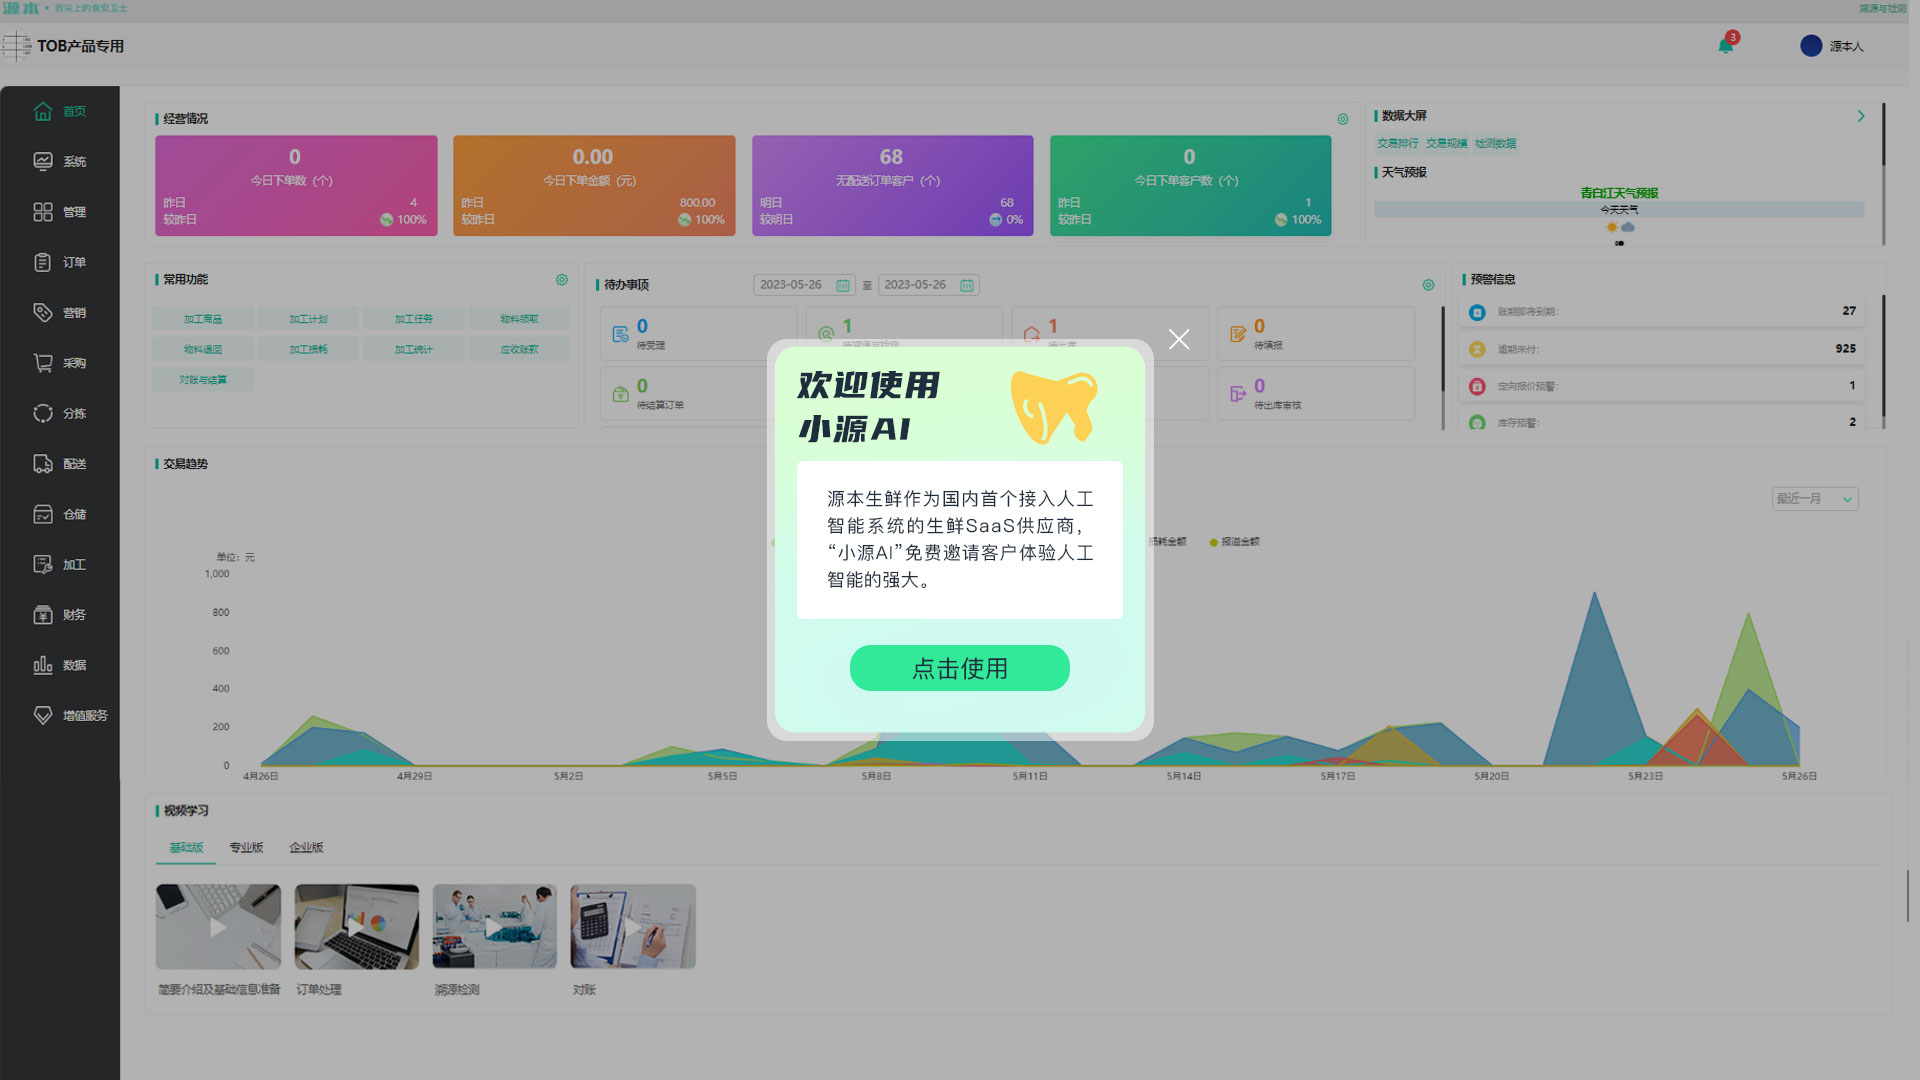
Task: Expand 数据大屏 via the right chevron
Action: pos(1861,115)
